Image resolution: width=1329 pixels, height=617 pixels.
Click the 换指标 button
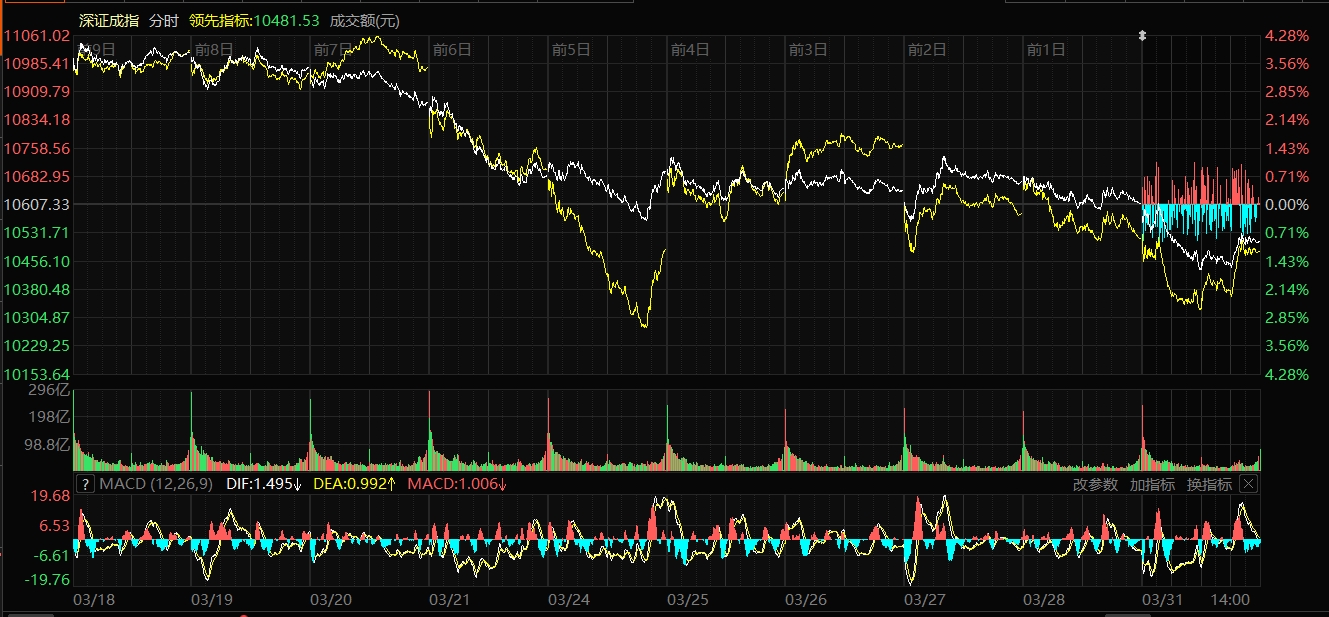[x=1209, y=485]
